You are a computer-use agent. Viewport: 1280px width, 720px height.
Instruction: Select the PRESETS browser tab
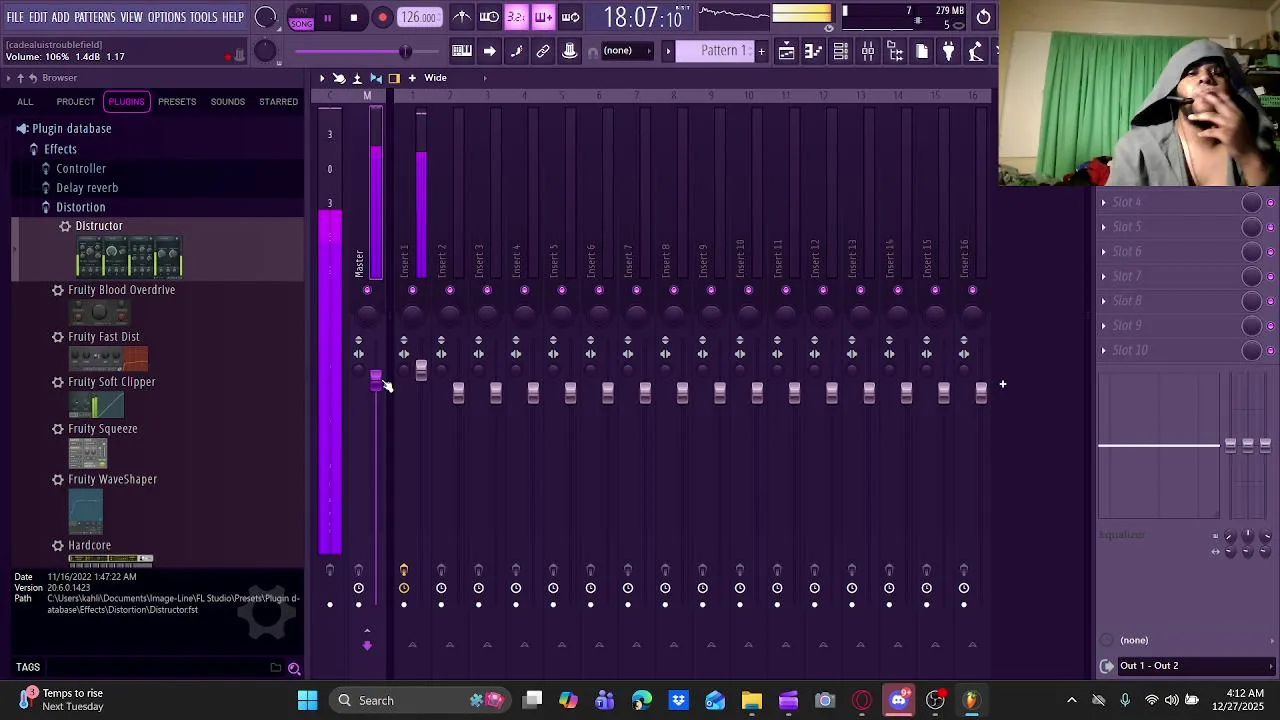(177, 101)
